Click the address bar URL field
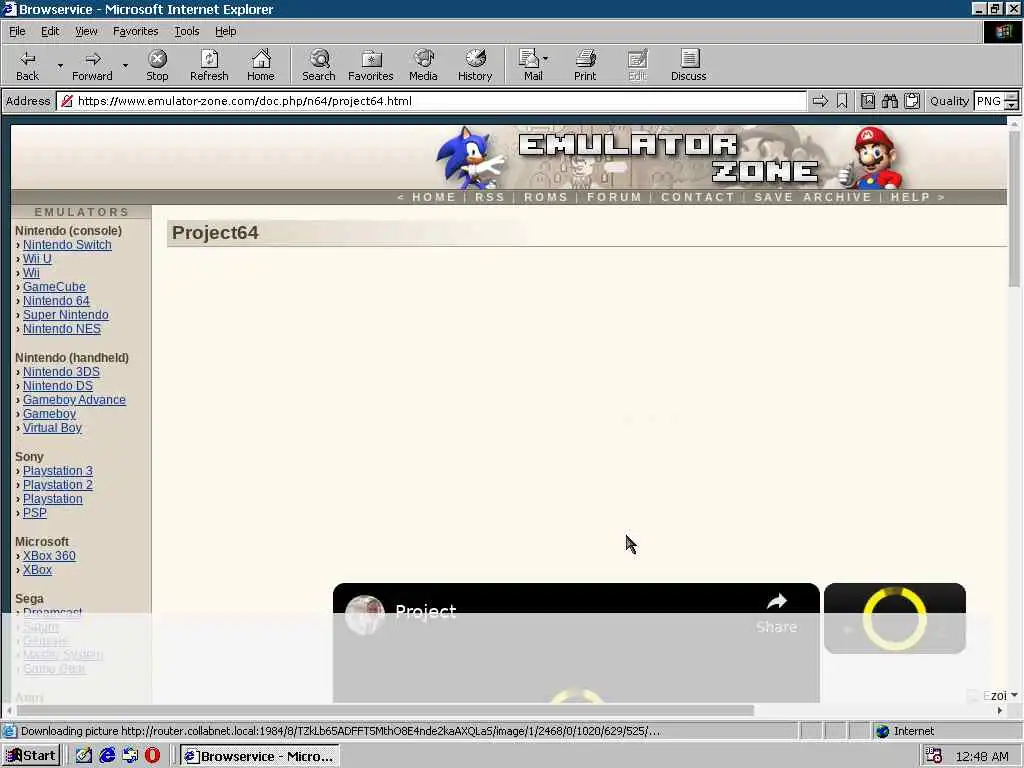Image resolution: width=1024 pixels, height=768 pixels. click(x=431, y=101)
